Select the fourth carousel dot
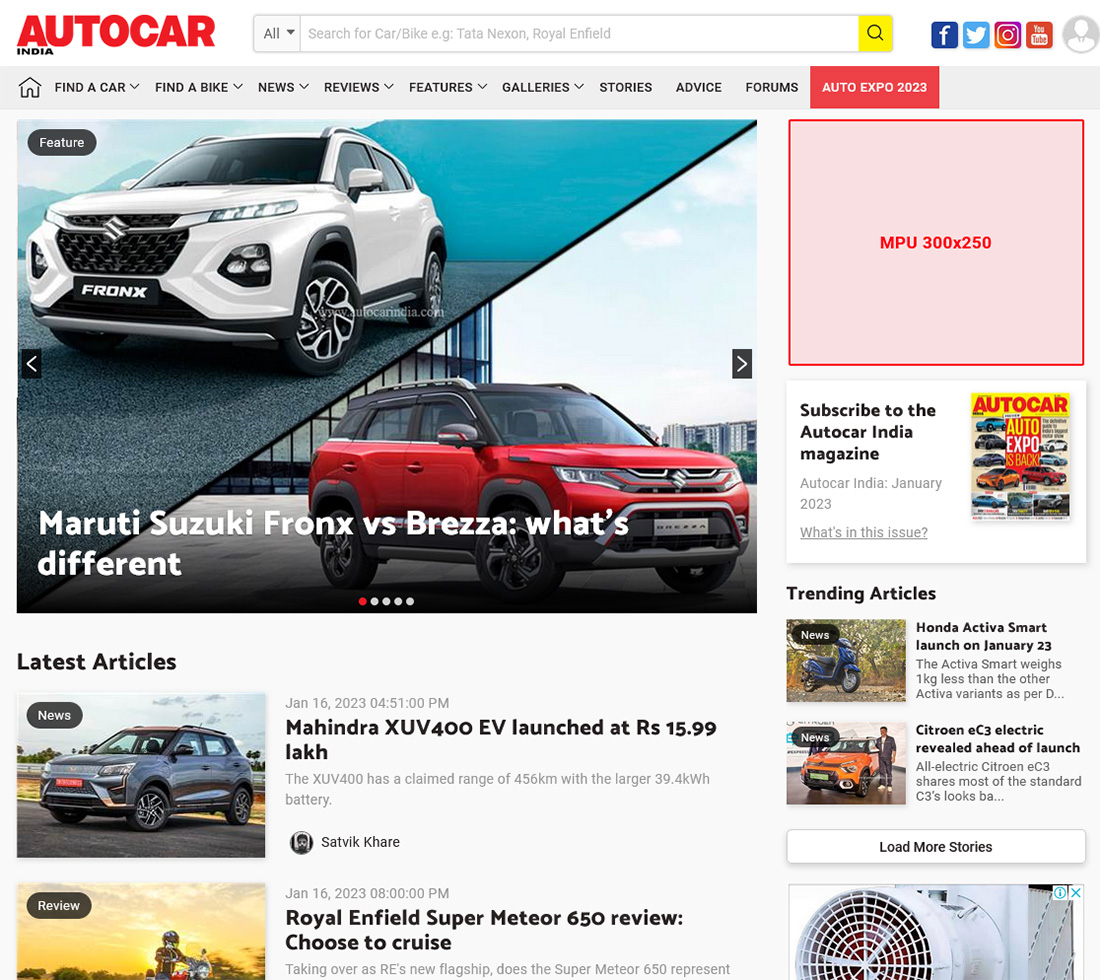 coord(398,601)
